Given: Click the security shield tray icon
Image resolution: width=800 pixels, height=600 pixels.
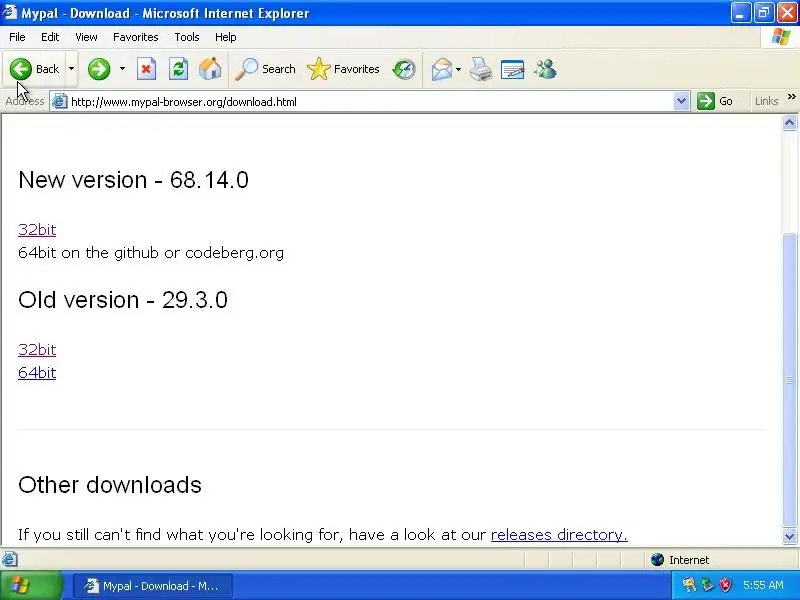Looking at the screenshot, I should click(726, 585).
